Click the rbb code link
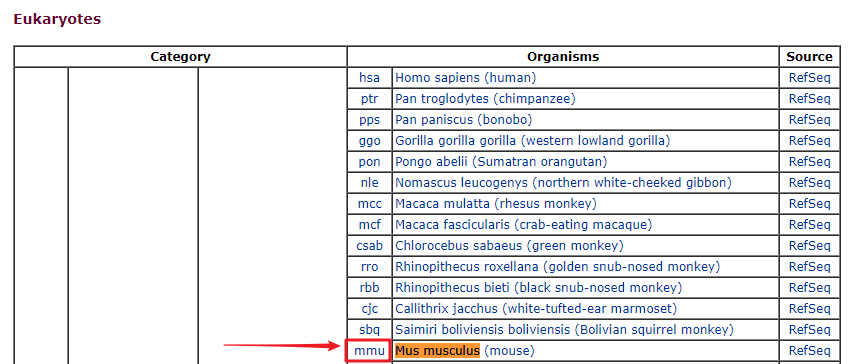854x364 pixels. [x=369, y=288]
